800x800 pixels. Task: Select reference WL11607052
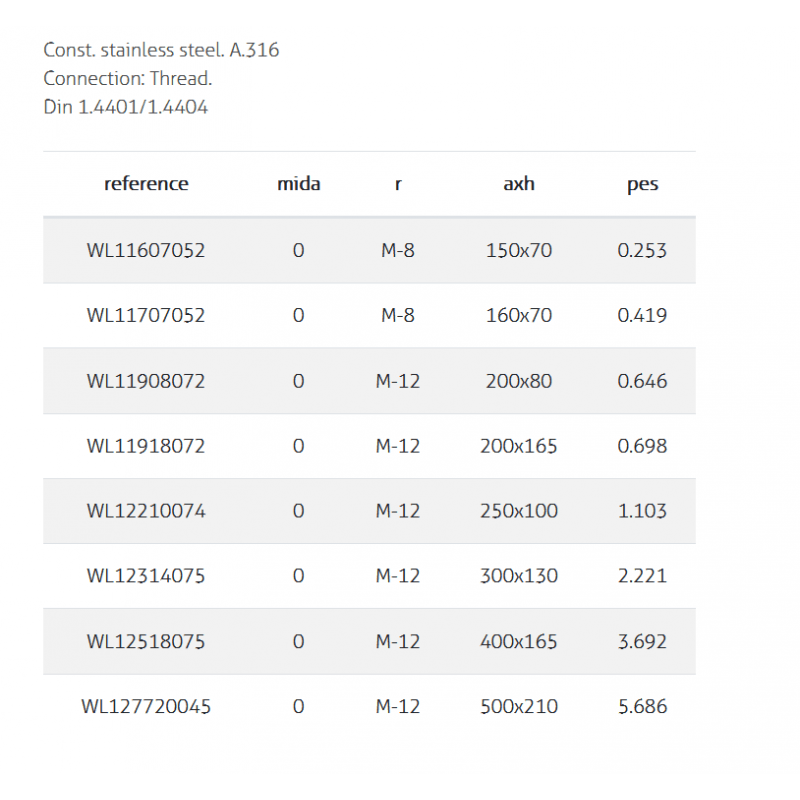tap(146, 250)
